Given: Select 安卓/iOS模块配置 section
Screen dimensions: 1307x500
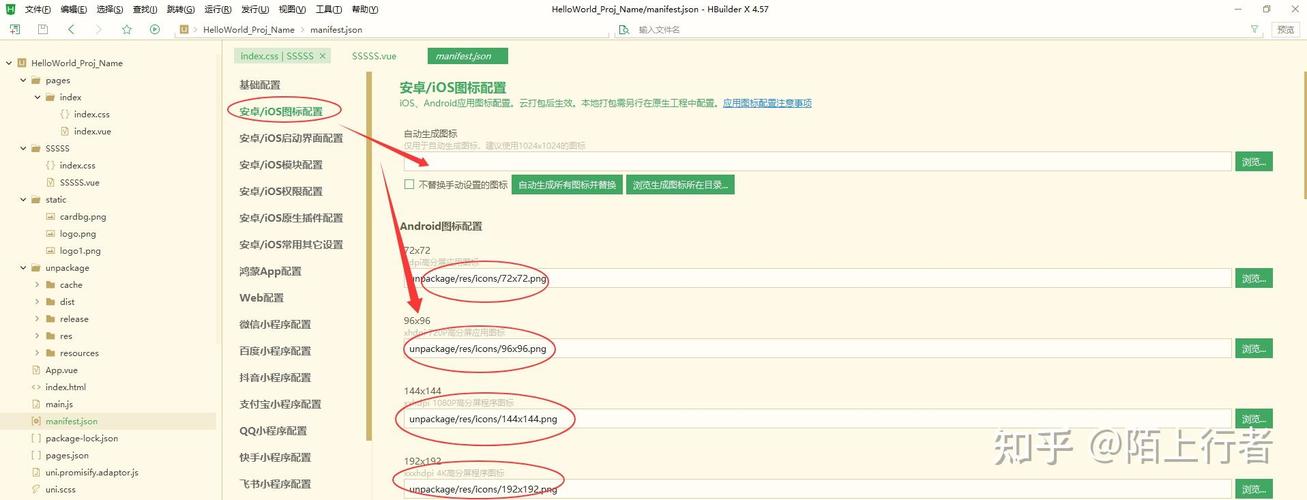Looking at the screenshot, I should 281,164.
